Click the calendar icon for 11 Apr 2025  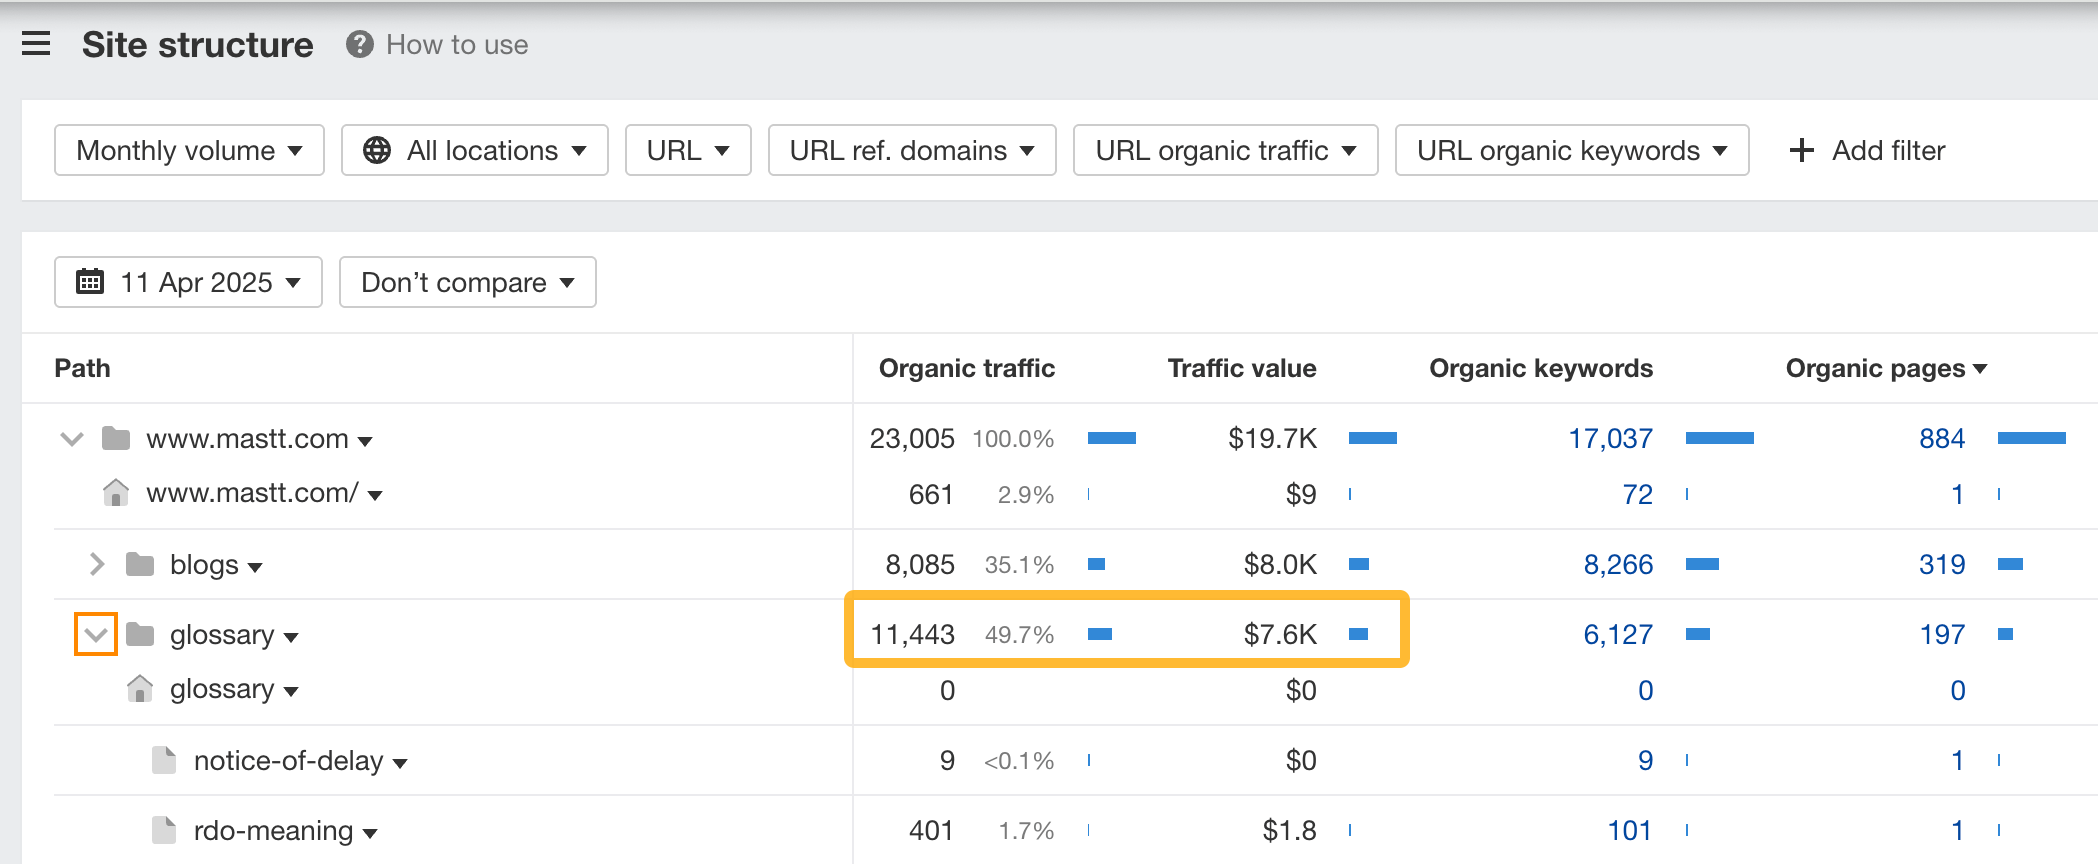(x=90, y=282)
